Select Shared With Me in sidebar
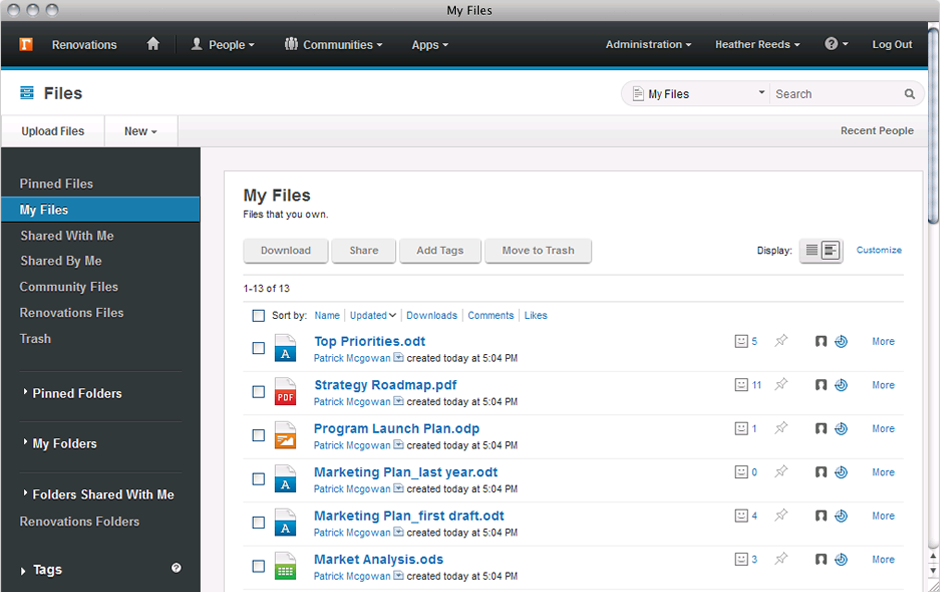 [x=67, y=236]
